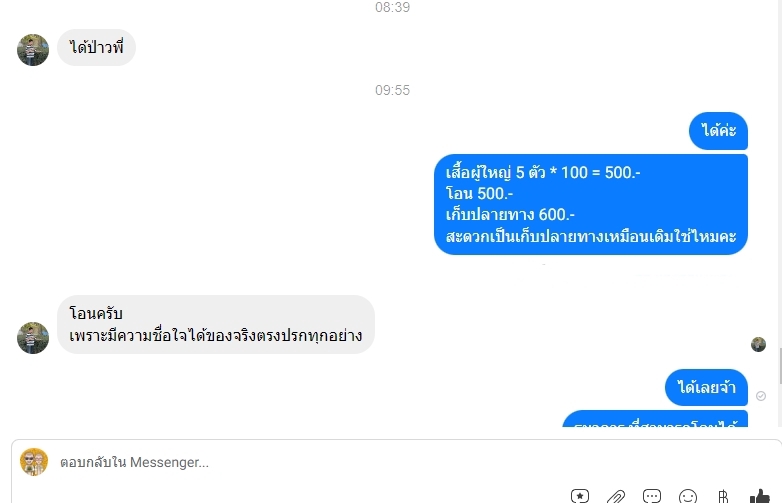This screenshot has width=782, height=503.
Task: Send a thumbs-up like
Action: [760, 497]
